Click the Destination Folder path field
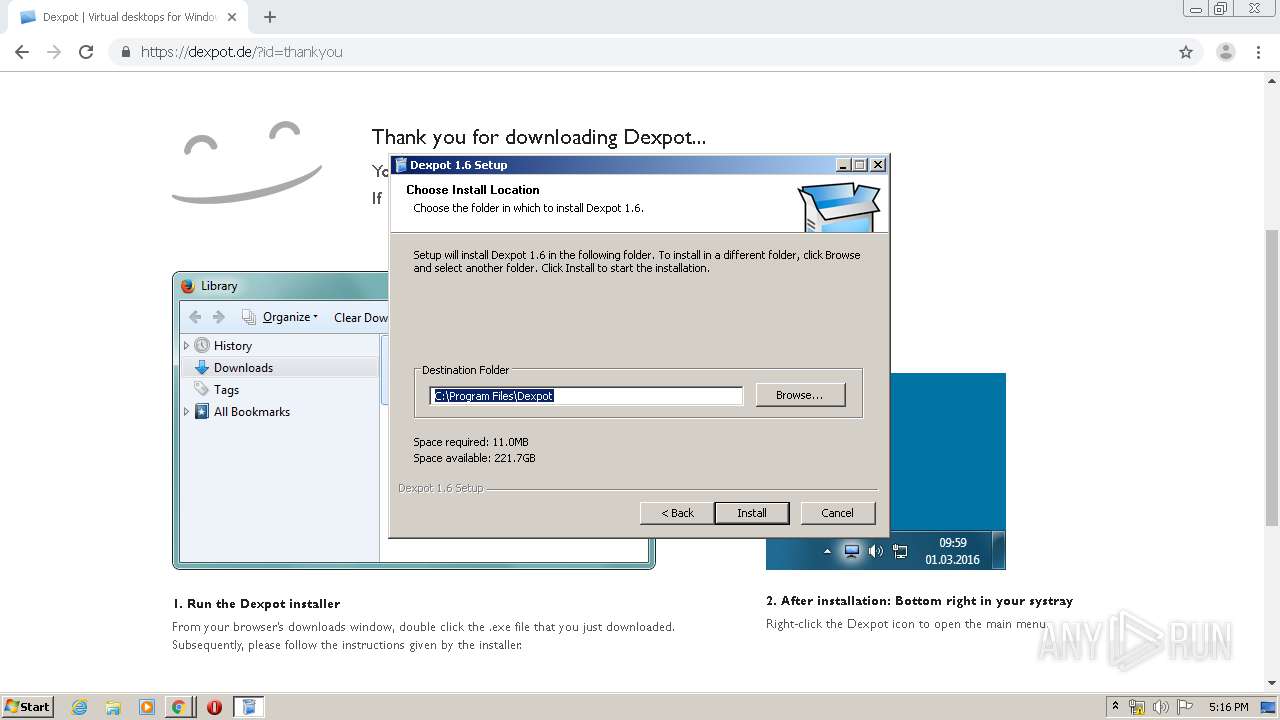Image resolution: width=1280 pixels, height=720 pixels. [x=586, y=396]
